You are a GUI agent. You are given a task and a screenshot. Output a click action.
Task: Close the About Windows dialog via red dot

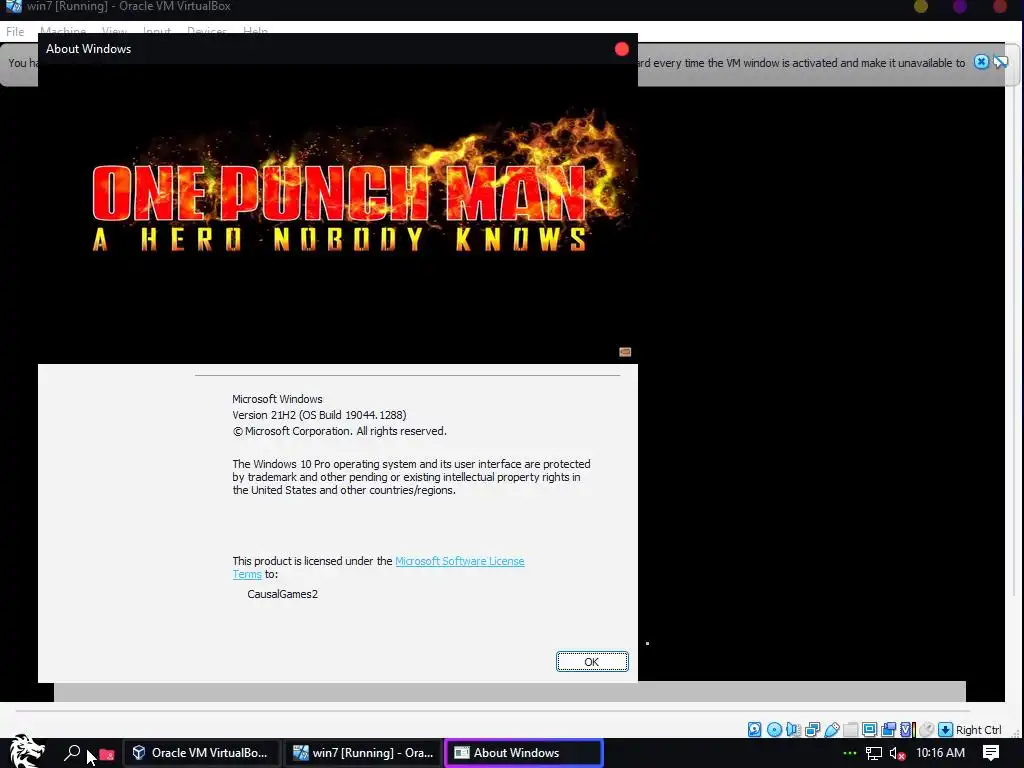pos(622,49)
